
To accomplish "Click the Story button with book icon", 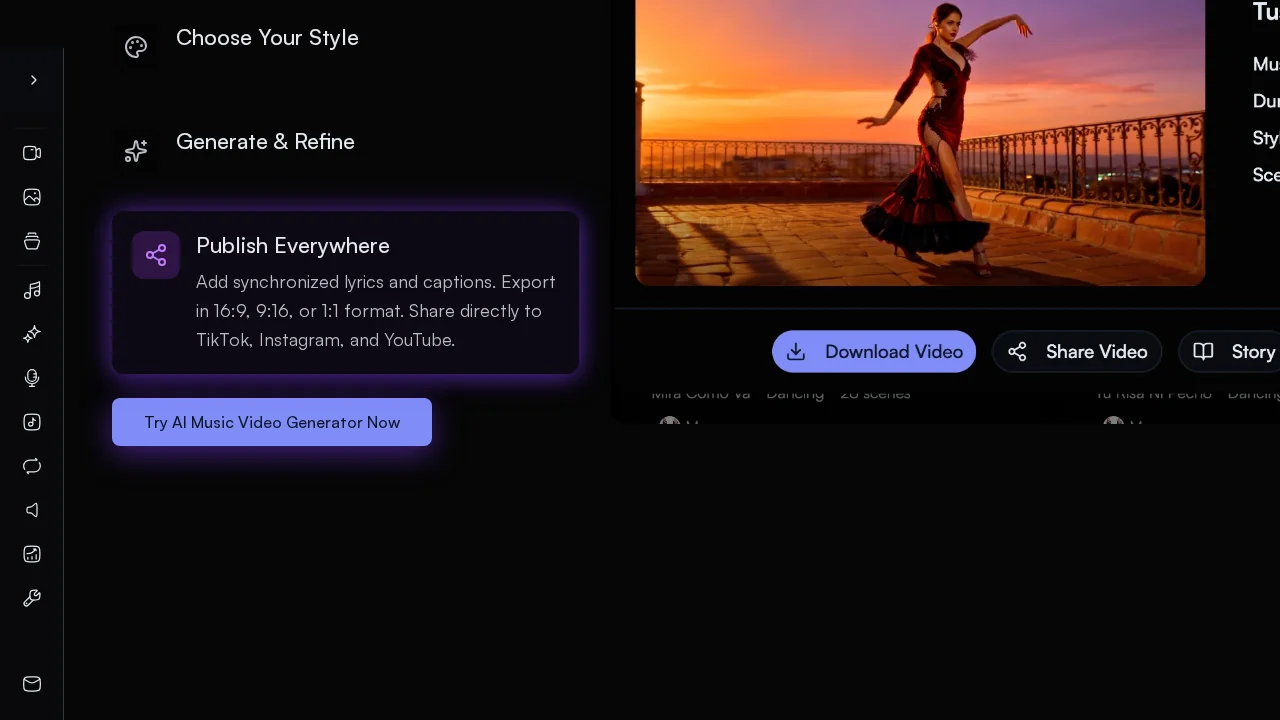I will pos(1240,351).
